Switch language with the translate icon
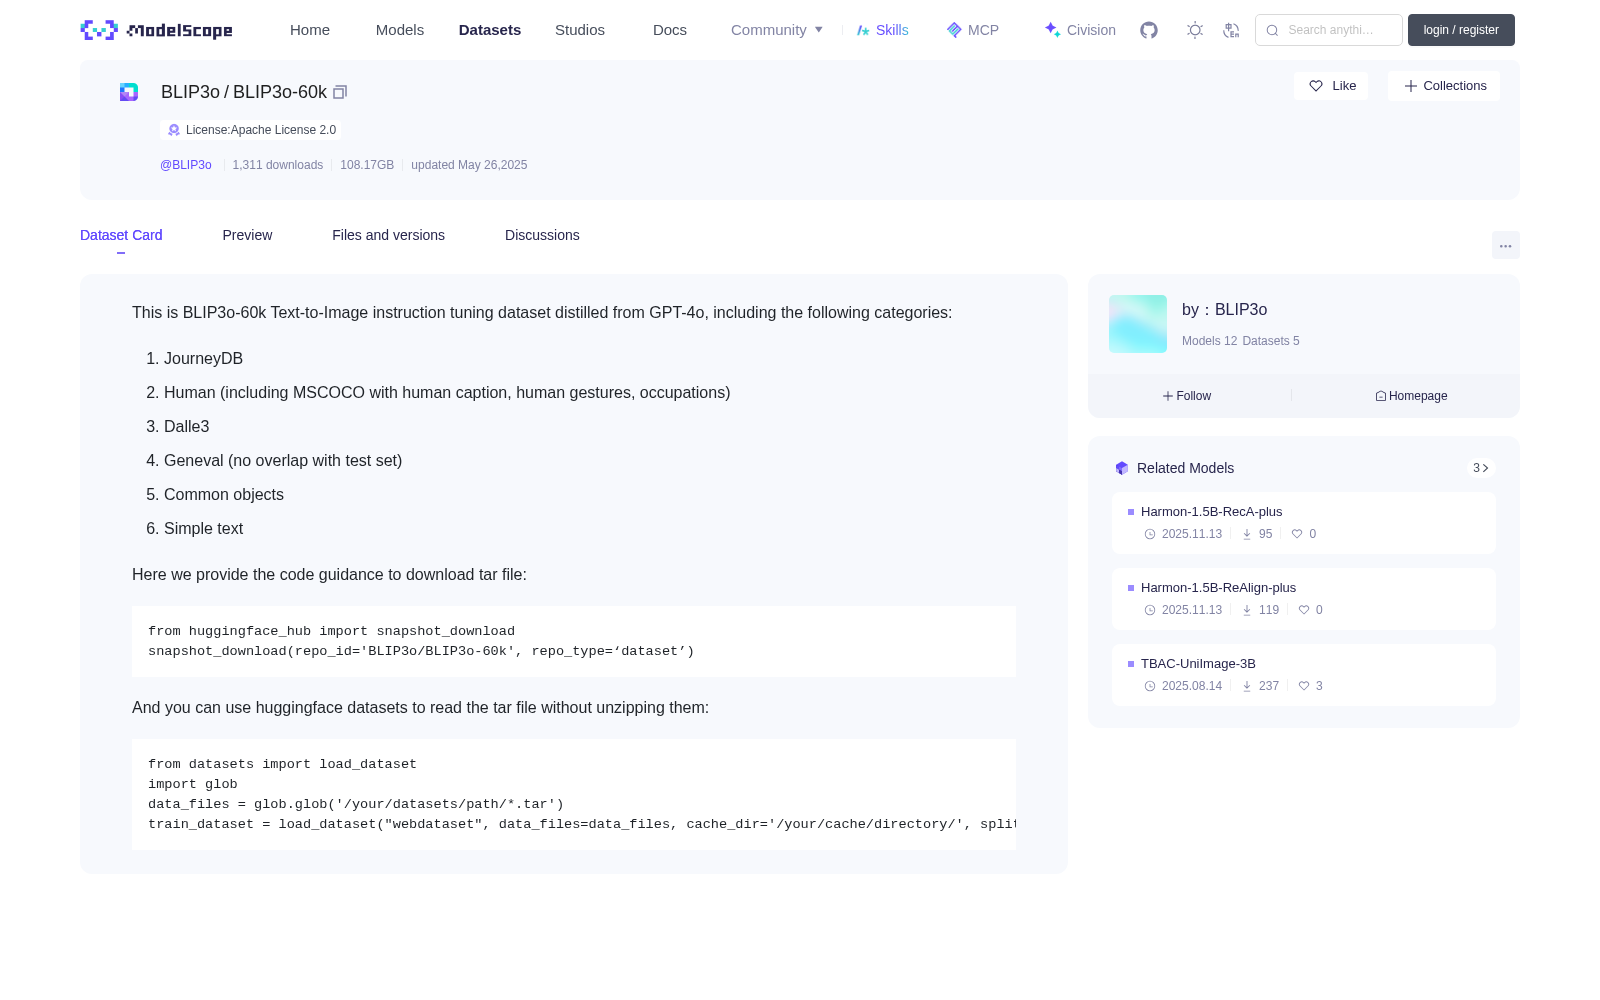The width and height of the screenshot is (1600, 1000). [1231, 30]
